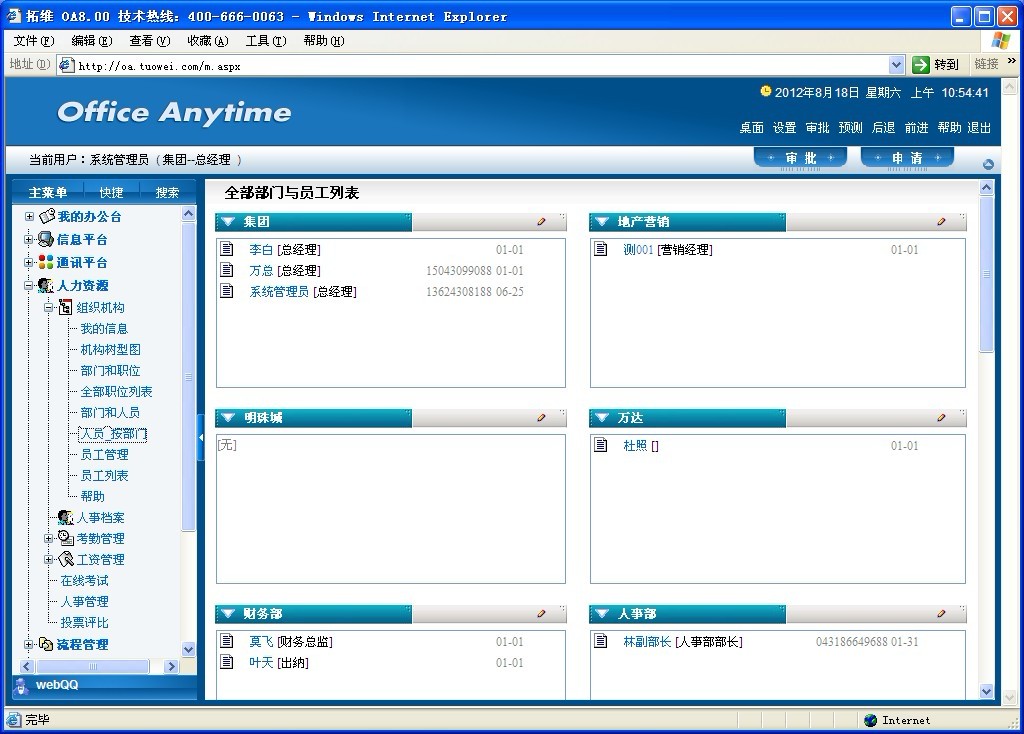Screen dimensions: 1024x734
Task: Click the 人力资源 module icon in tree
Action: [x=46, y=286]
